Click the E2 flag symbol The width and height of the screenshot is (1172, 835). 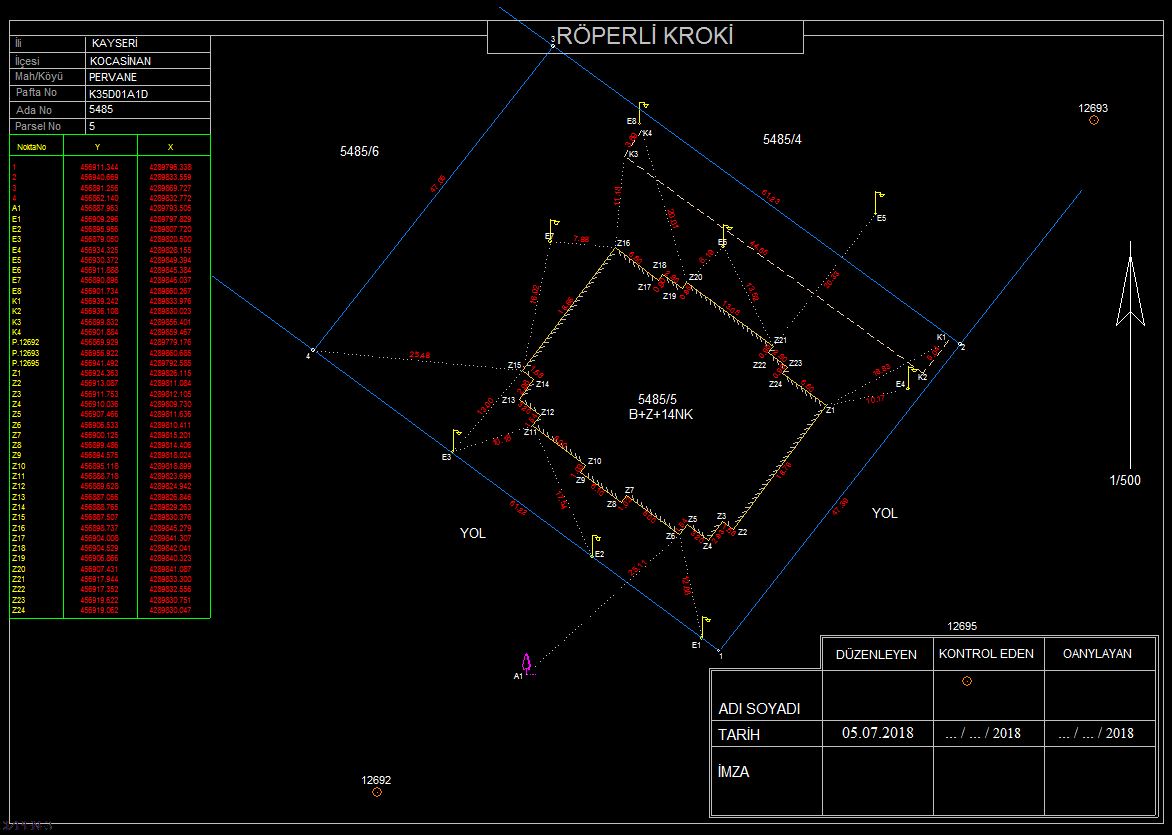pos(596,546)
